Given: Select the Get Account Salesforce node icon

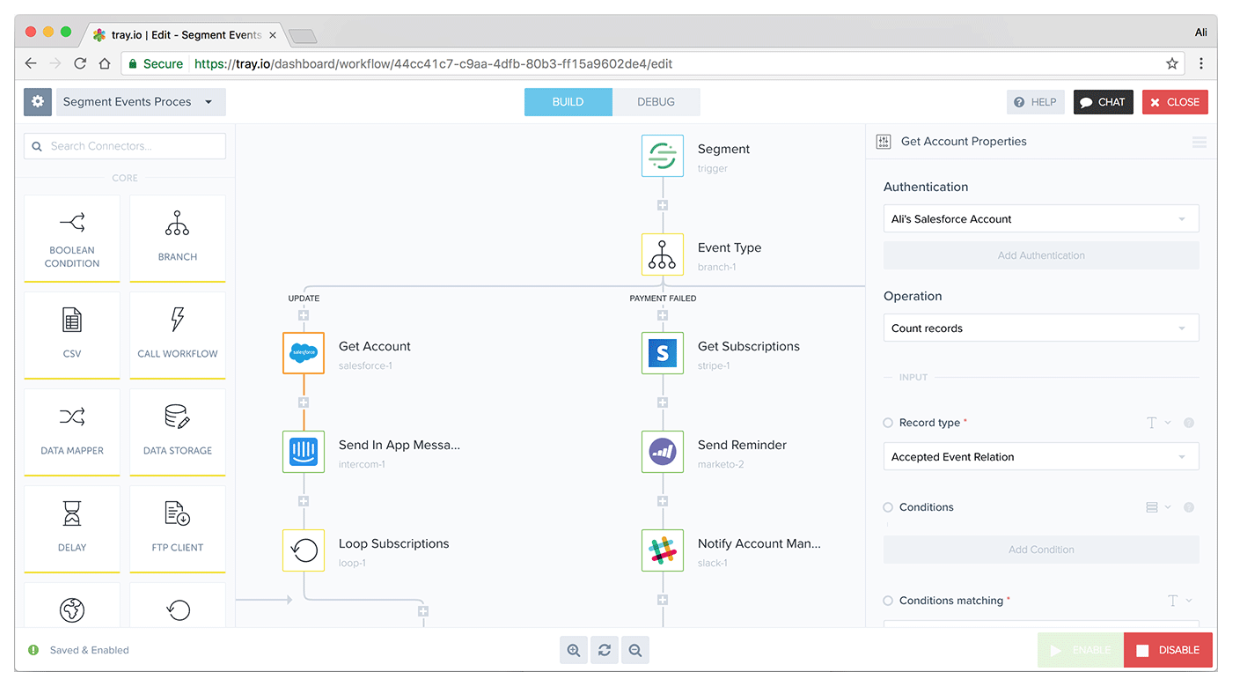Looking at the screenshot, I should tap(303, 353).
